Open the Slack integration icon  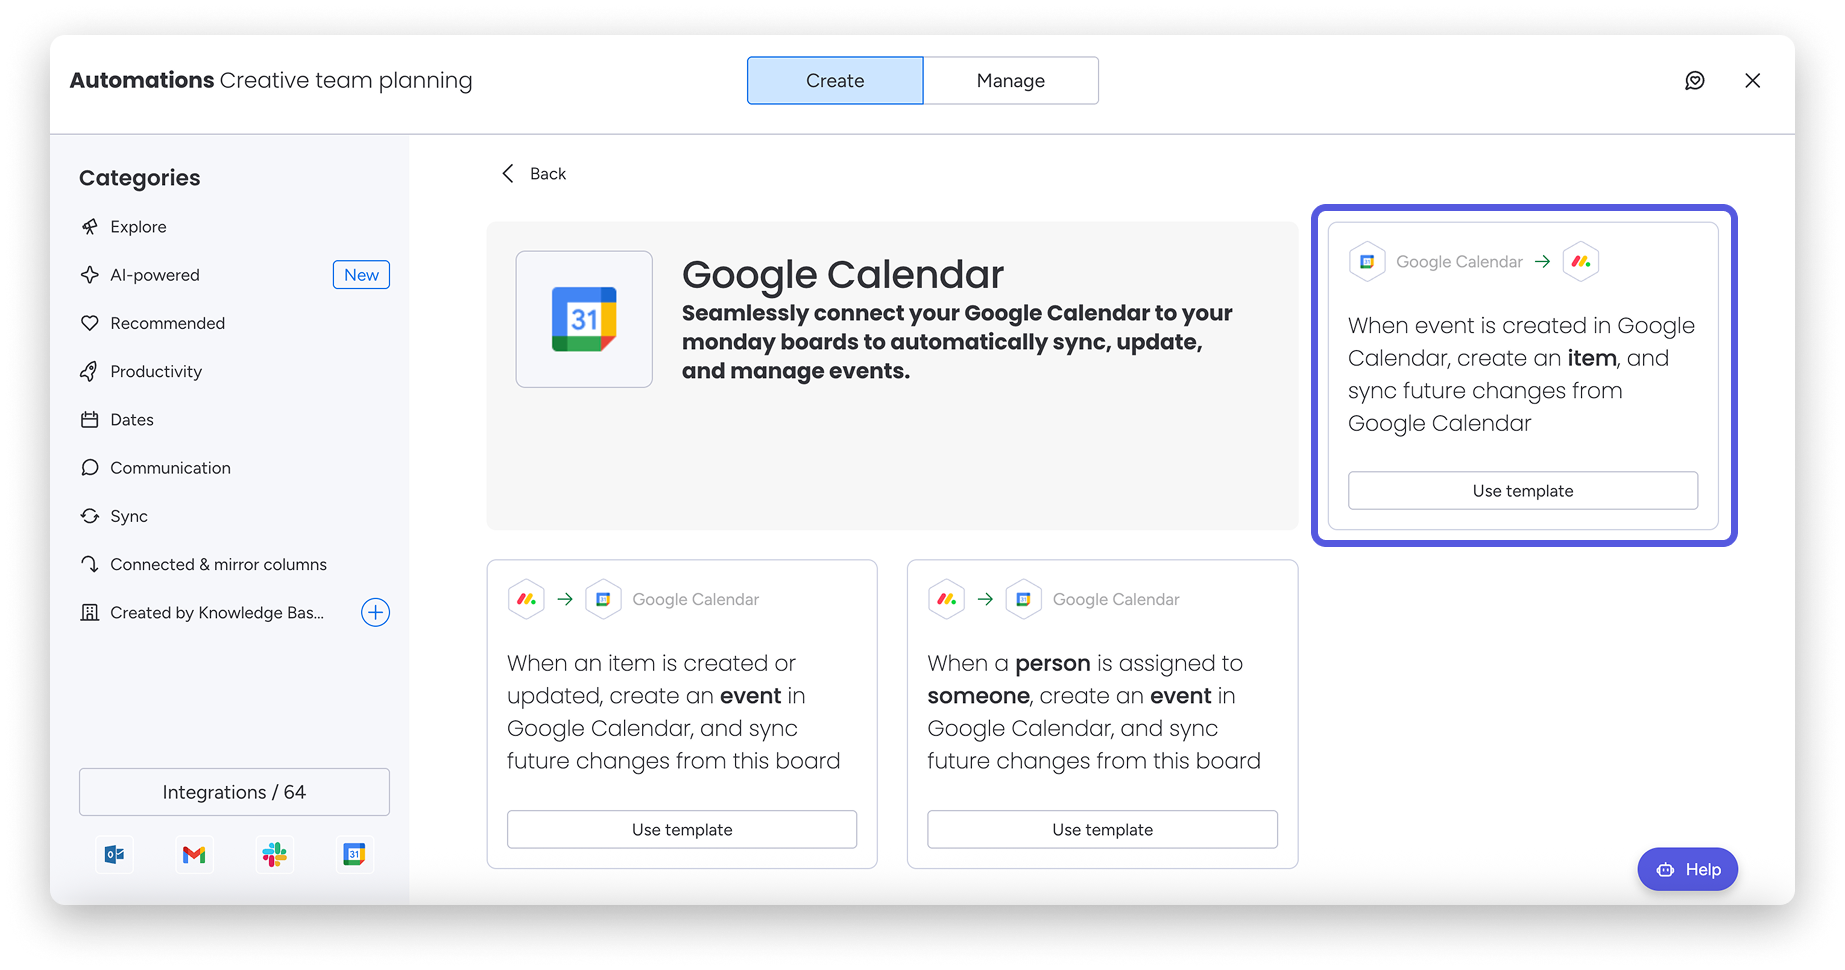274,854
